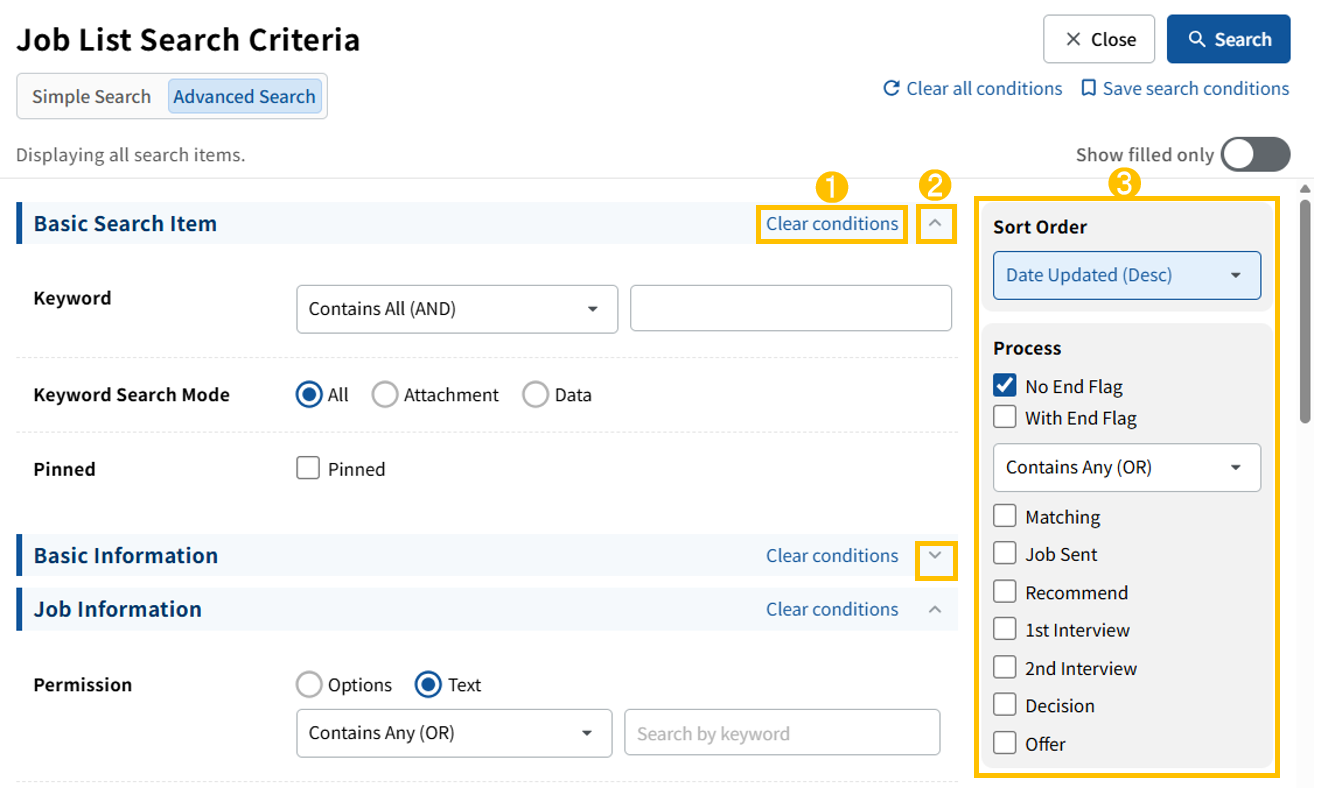Toggle the Show filled only switch
The height and width of the screenshot is (799, 1317).
point(1256,155)
